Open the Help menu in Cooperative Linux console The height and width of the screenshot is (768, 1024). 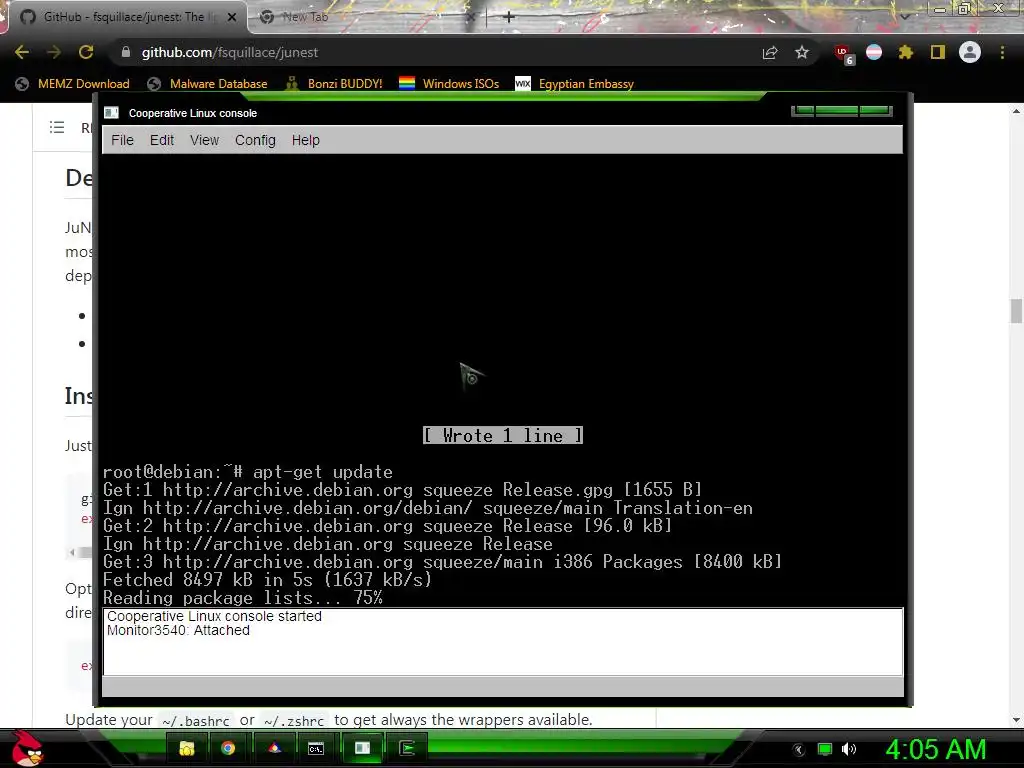point(306,140)
